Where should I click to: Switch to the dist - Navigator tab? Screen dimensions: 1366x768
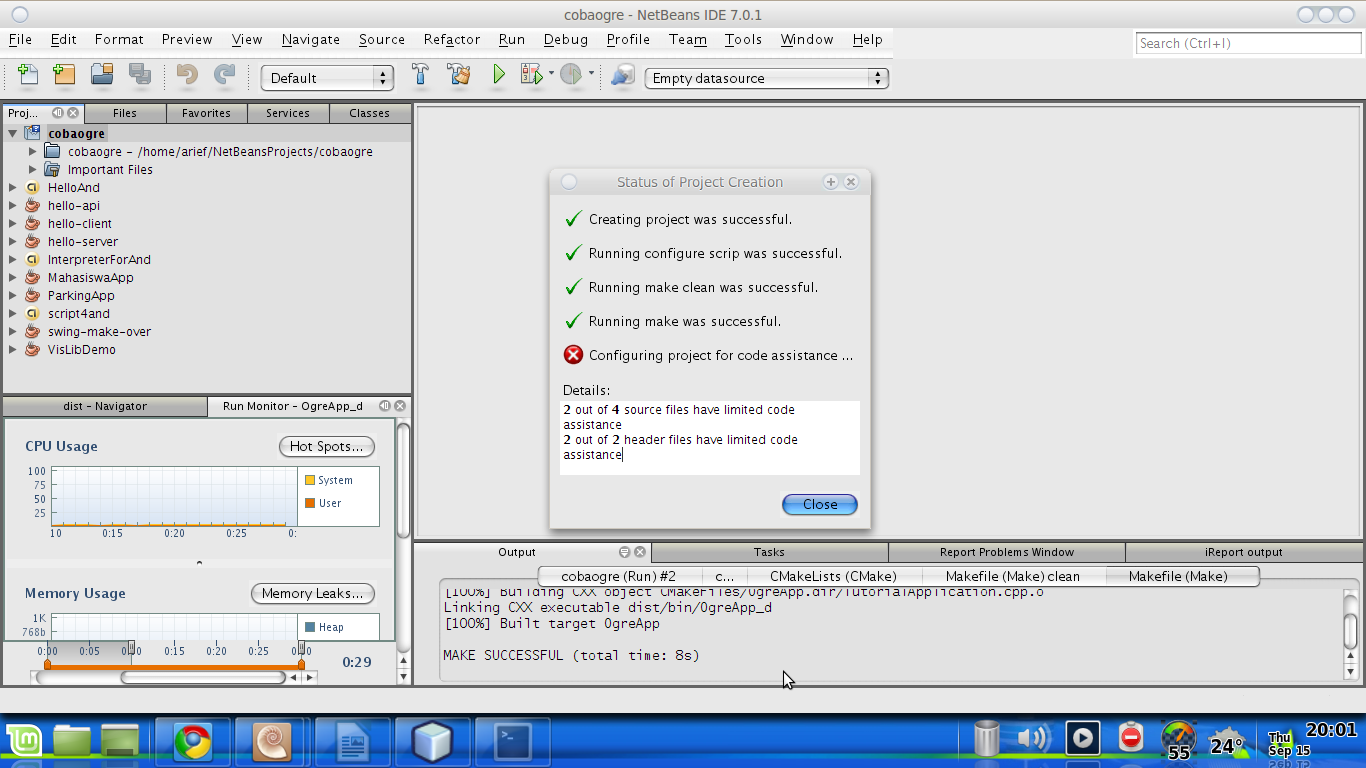click(x=105, y=406)
